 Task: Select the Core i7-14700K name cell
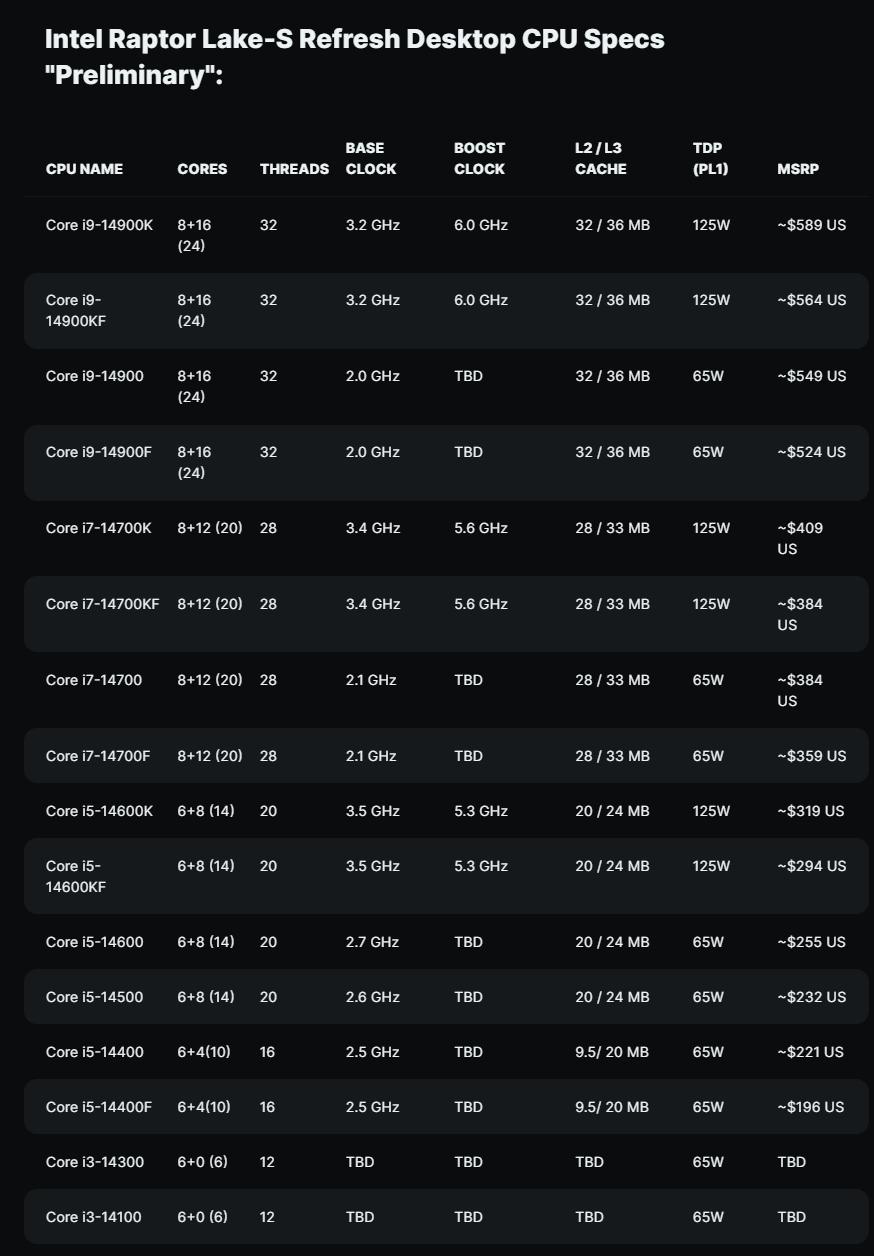[98, 528]
